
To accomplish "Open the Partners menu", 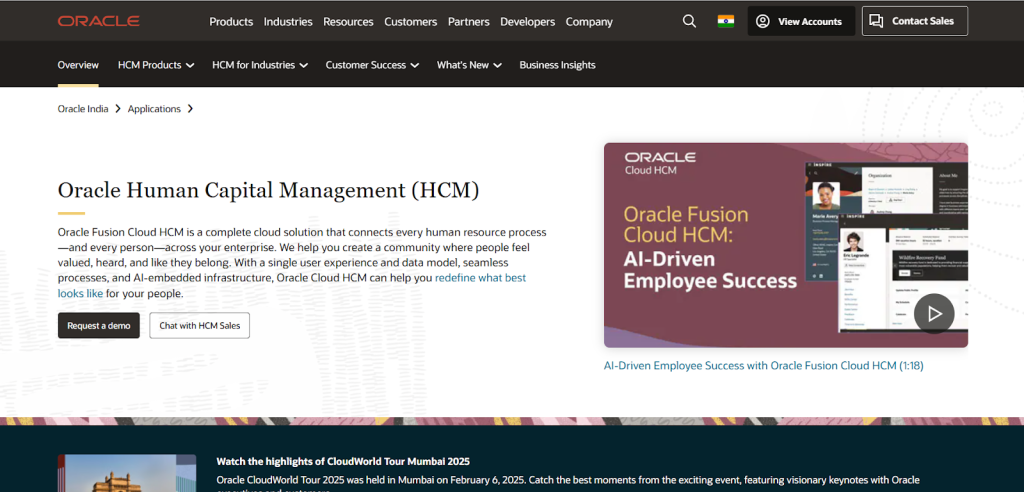I will tap(468, 22).
